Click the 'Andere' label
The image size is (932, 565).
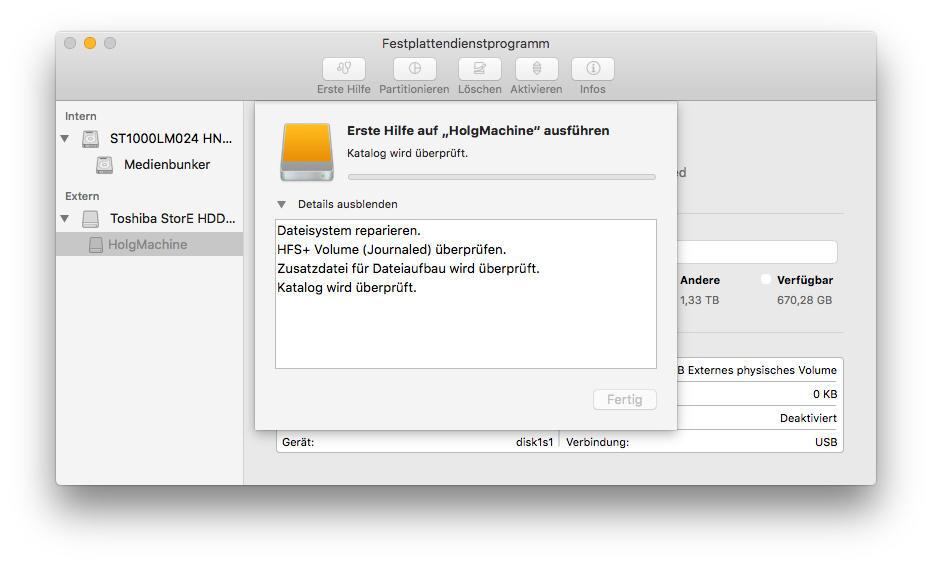(700, 280)
